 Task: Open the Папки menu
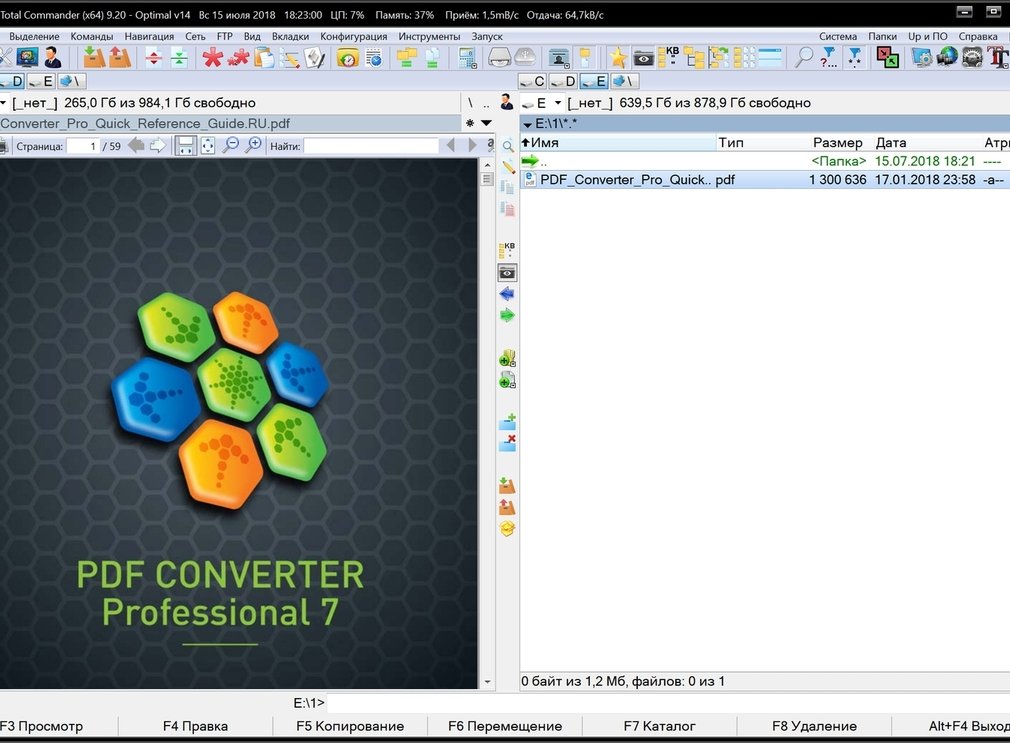[882, 36]
